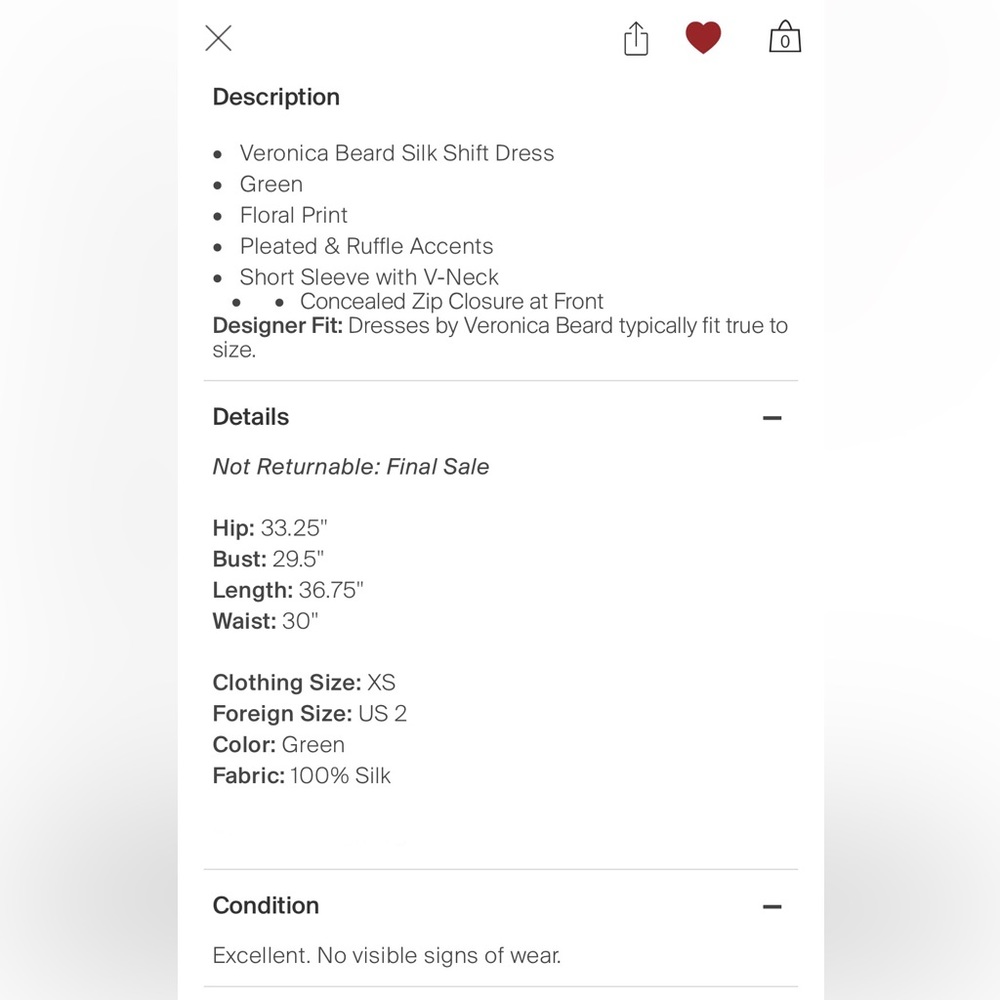Tap the share icon
Image resolution: width=1000 pixels, height=1000 pixels.
636,39
